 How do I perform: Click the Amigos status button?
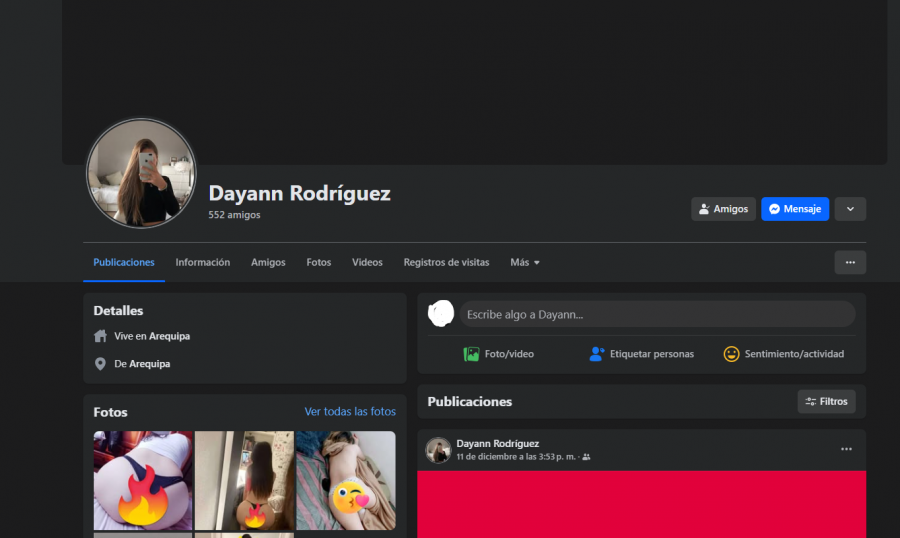click(x=723, y=209)
